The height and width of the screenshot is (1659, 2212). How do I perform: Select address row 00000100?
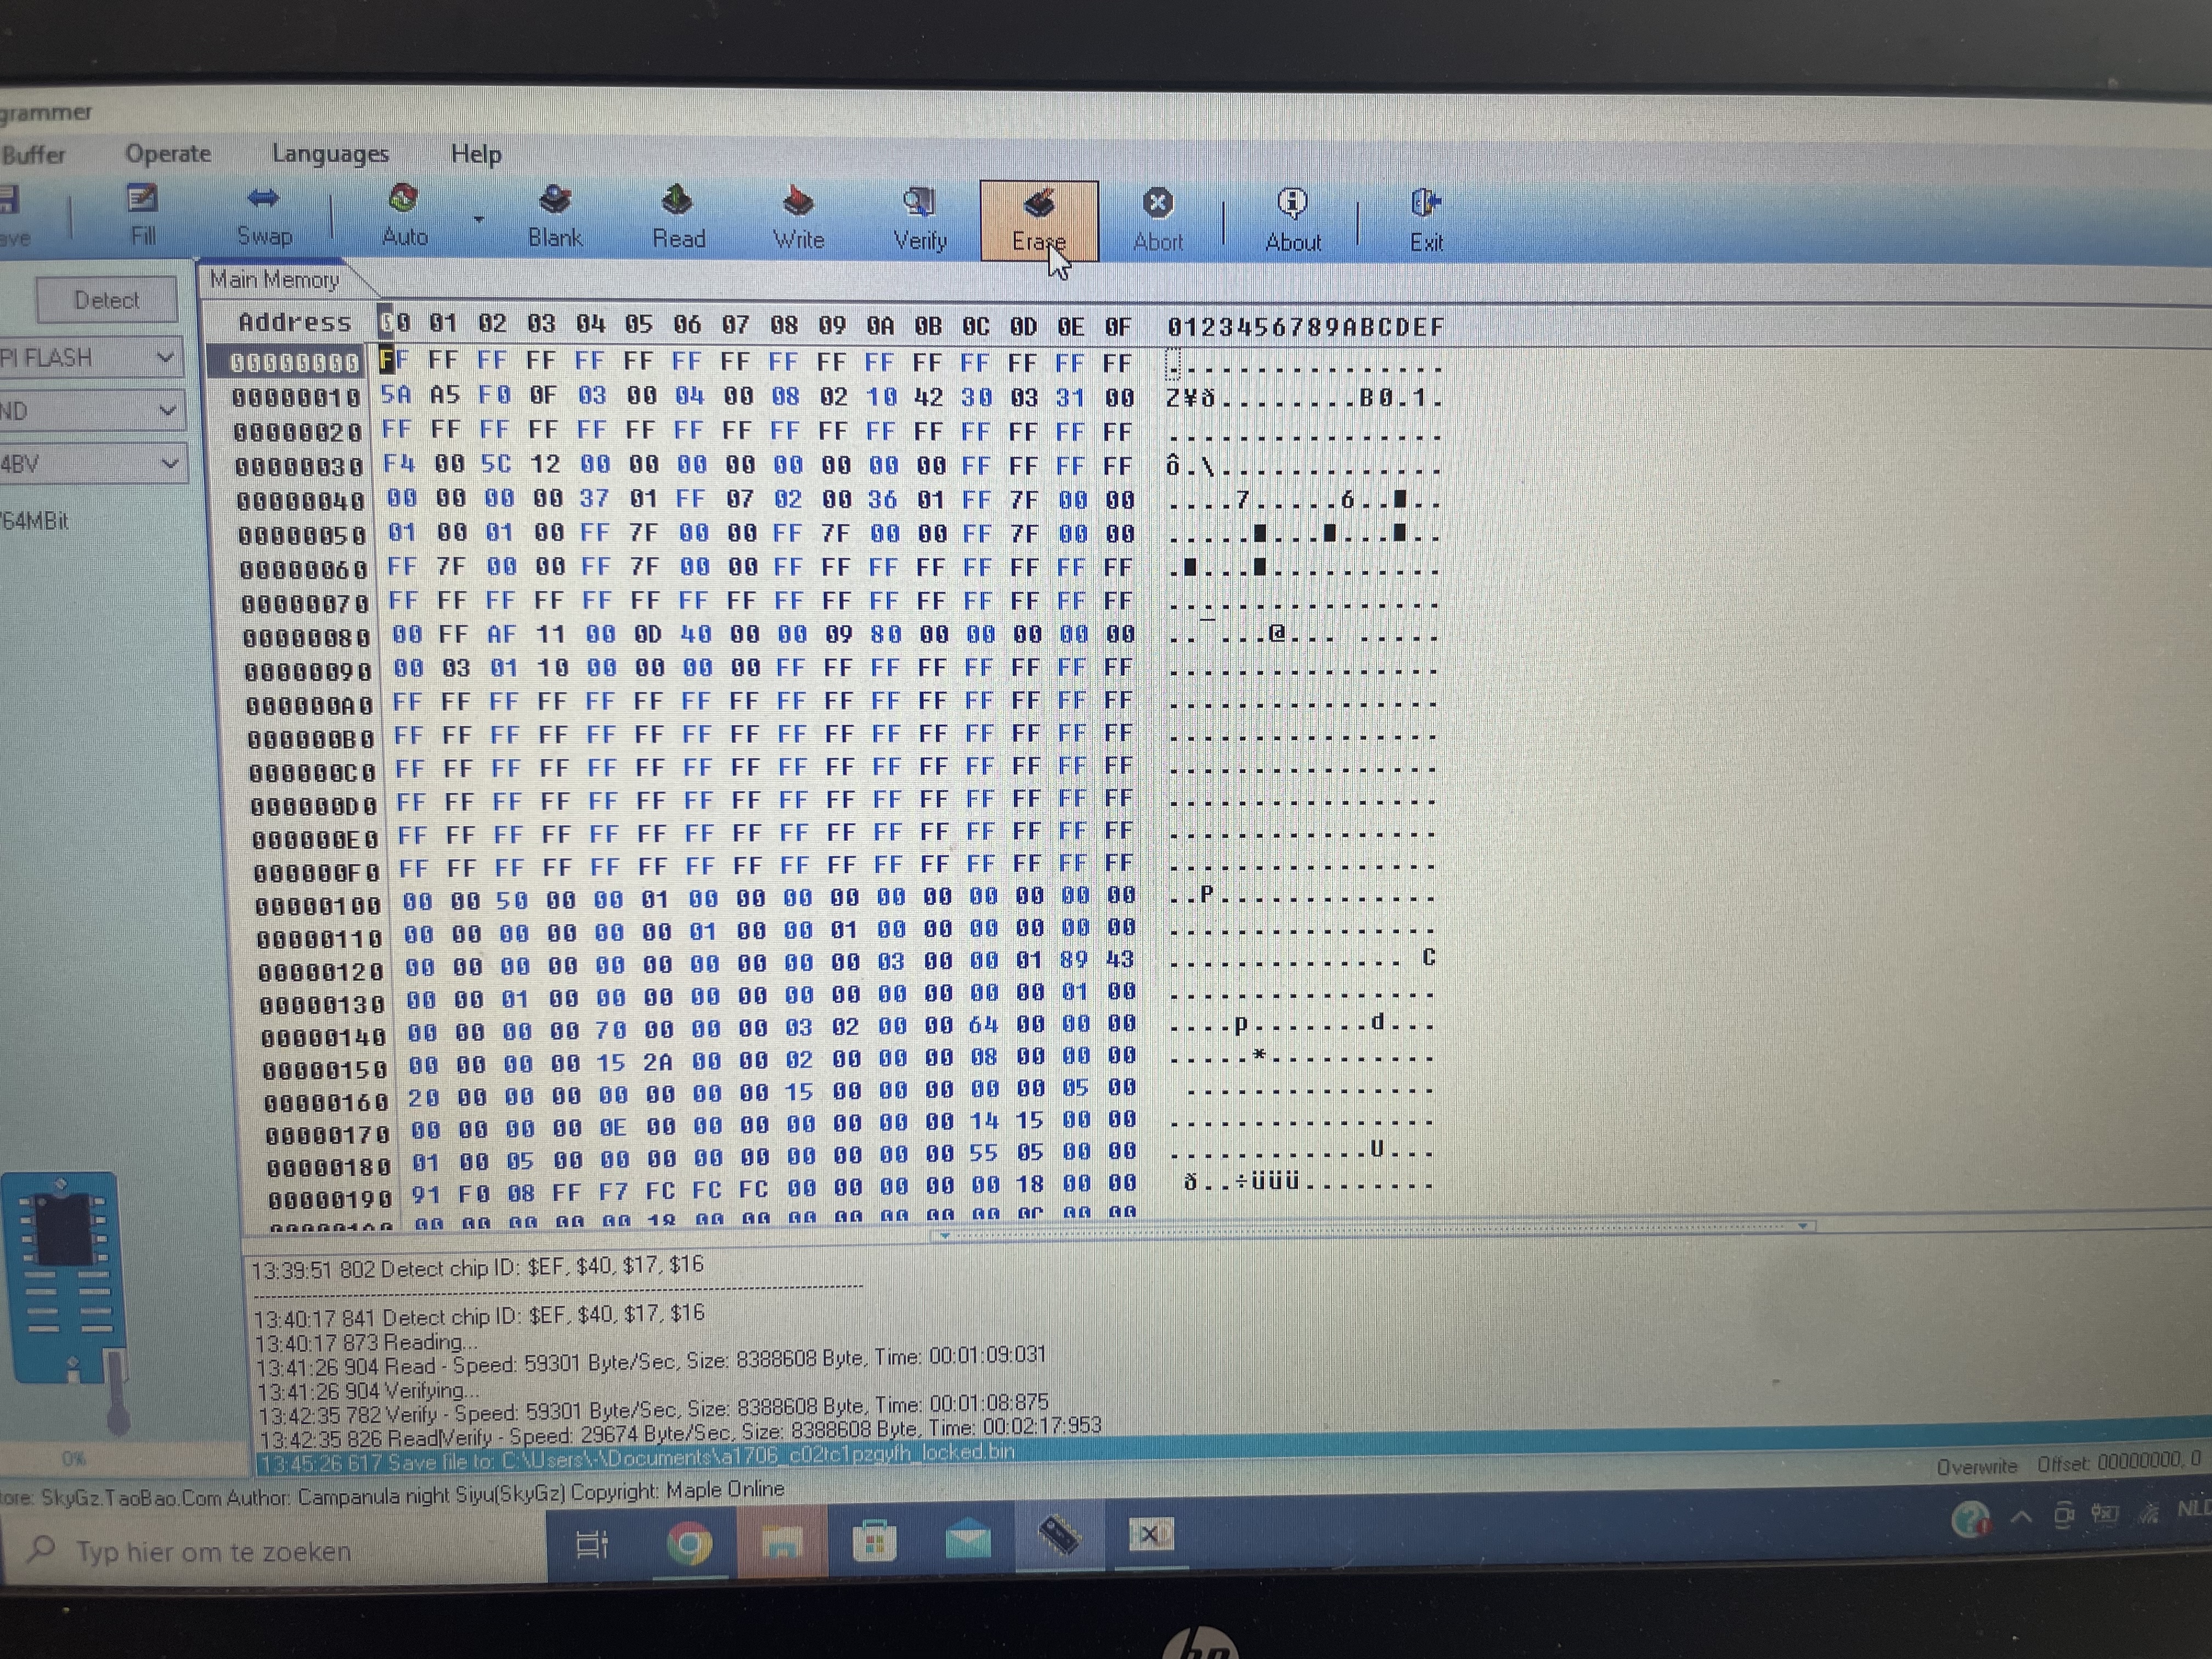pyautogui.click(x=318, y=907)
